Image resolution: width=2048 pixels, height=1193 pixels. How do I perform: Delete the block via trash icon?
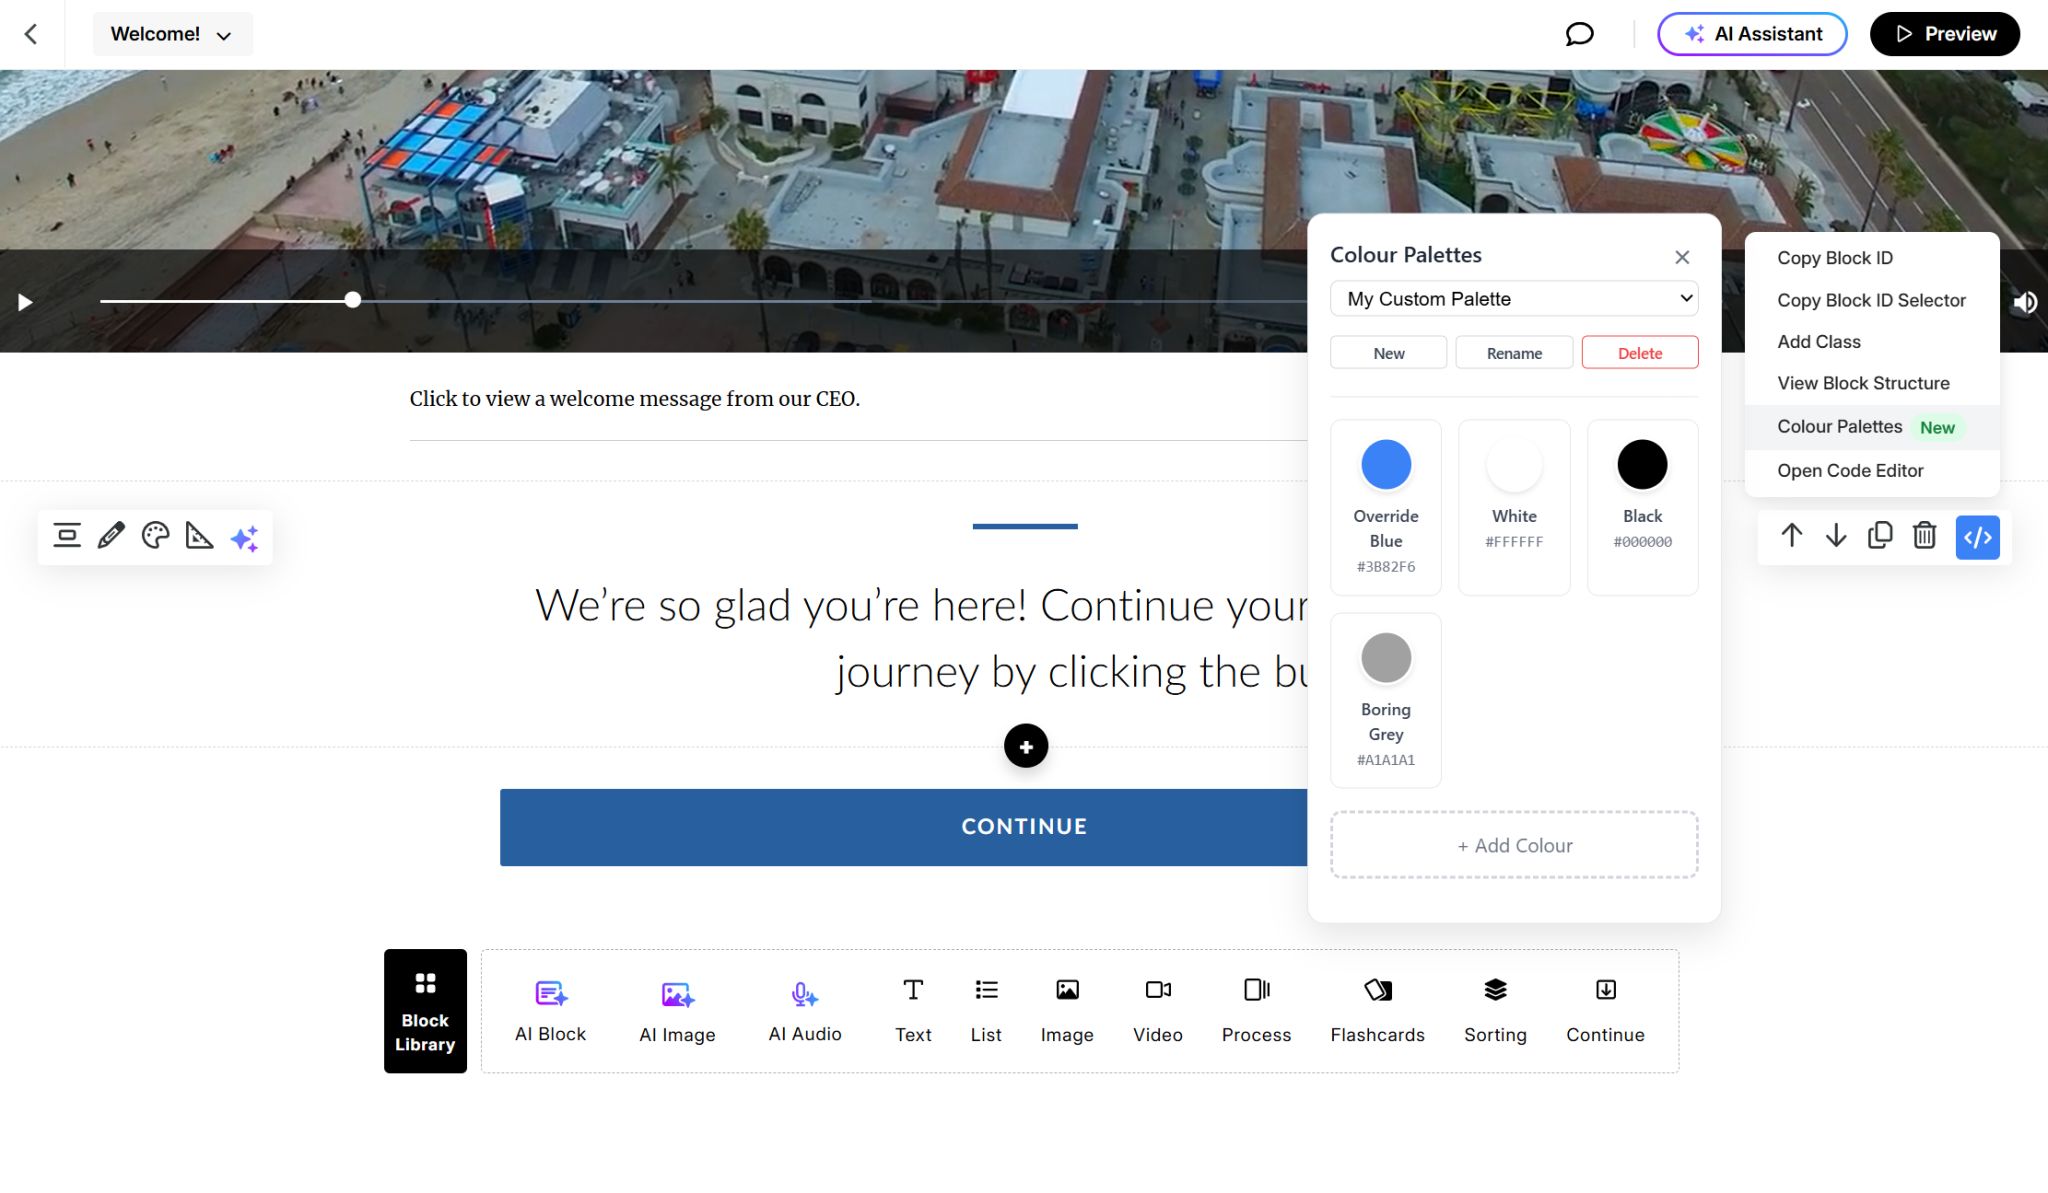[1922, 536]
